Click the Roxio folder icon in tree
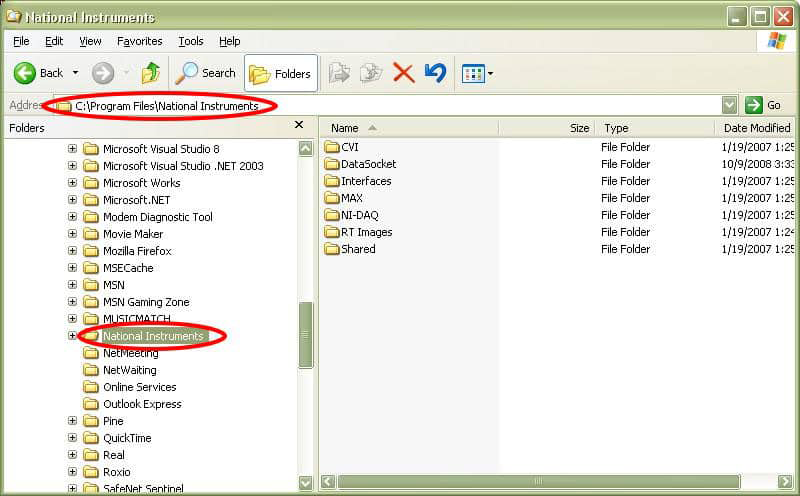Screen dimensions: 800x496 point(91,472)
